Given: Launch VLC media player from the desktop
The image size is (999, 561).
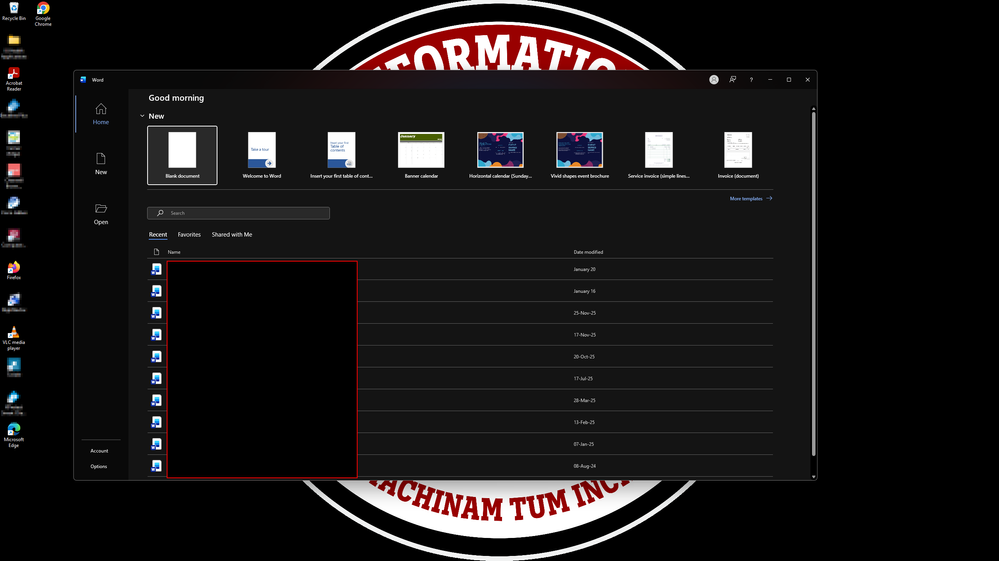Looking at the screenshot, I should pos(13,338).
